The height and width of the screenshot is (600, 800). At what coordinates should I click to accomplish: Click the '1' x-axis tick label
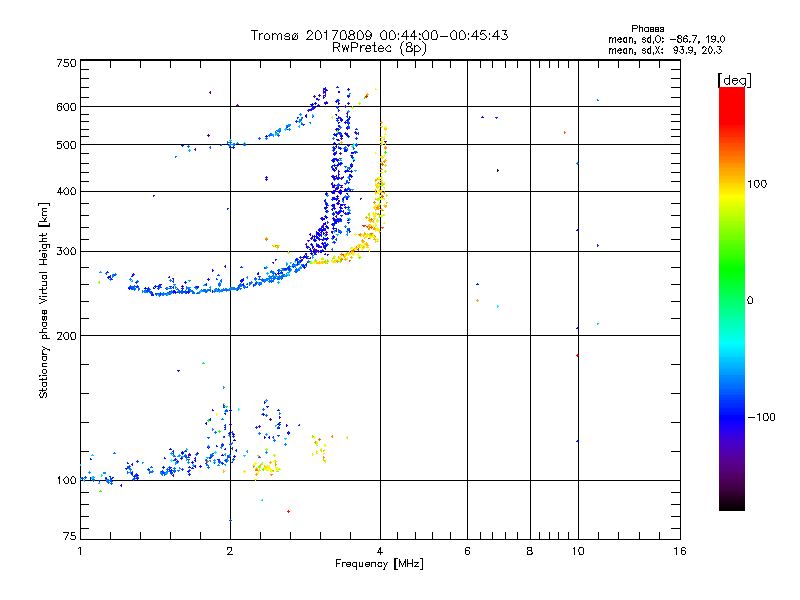pos(80,551)
